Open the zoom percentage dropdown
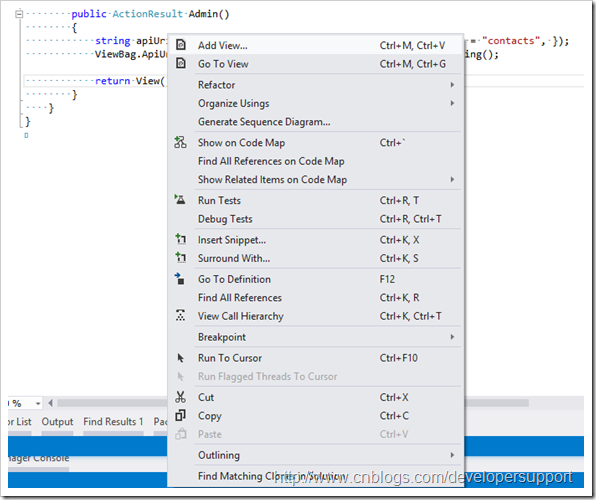This screenshot has width=596, height=500. pos(38,403)
